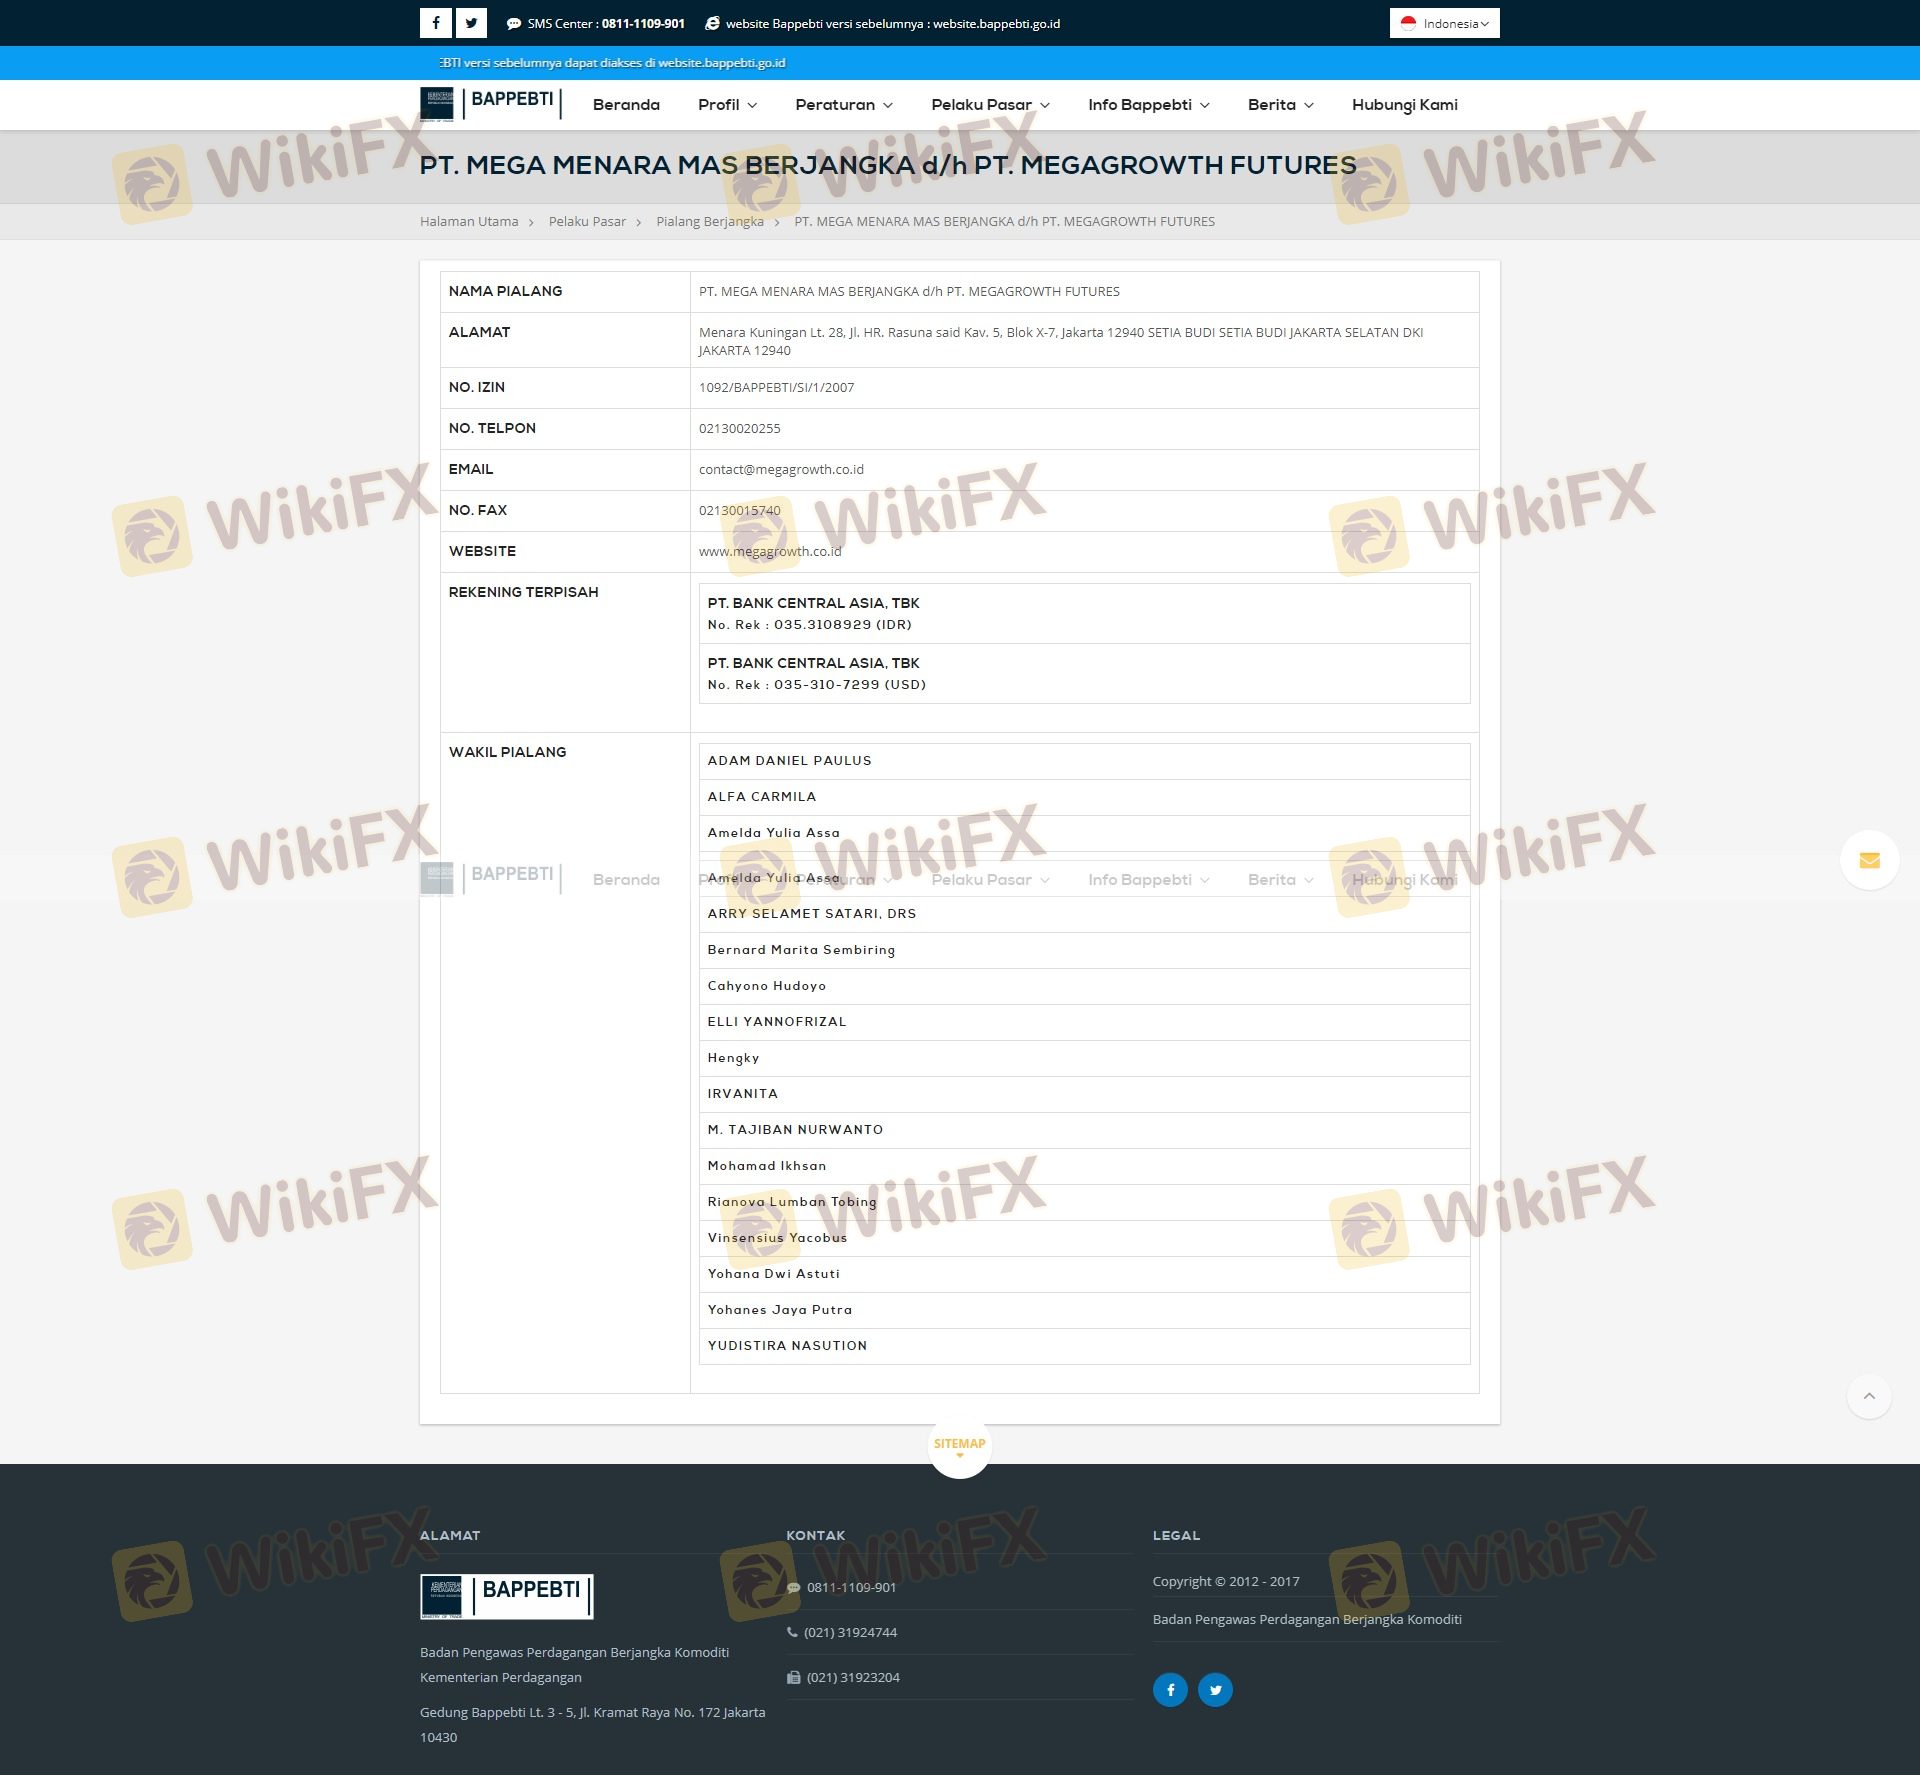Click Pialang Berjangka breadcrumb link

(709, 222)
